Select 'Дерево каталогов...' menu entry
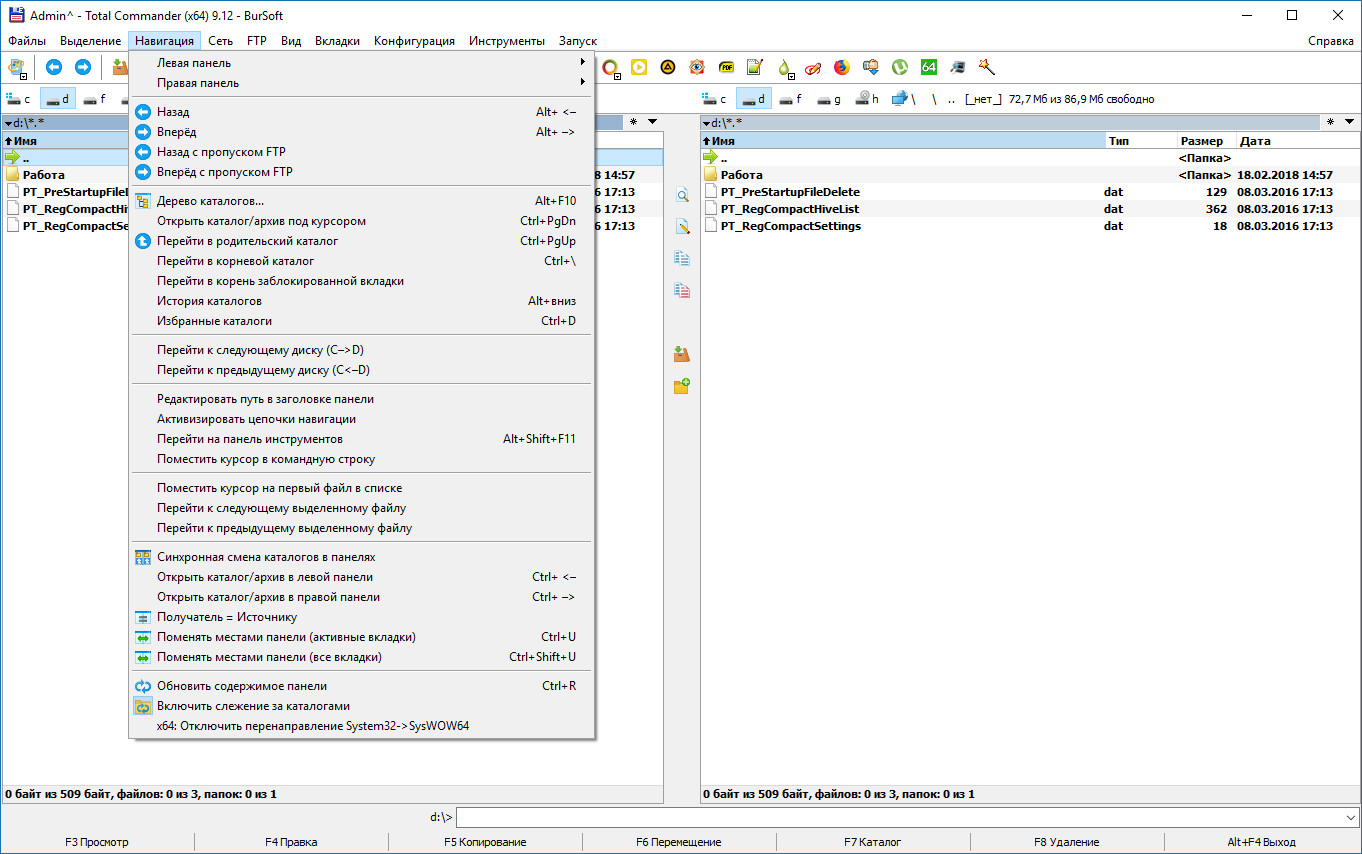1362x854 pixels. 210,201
